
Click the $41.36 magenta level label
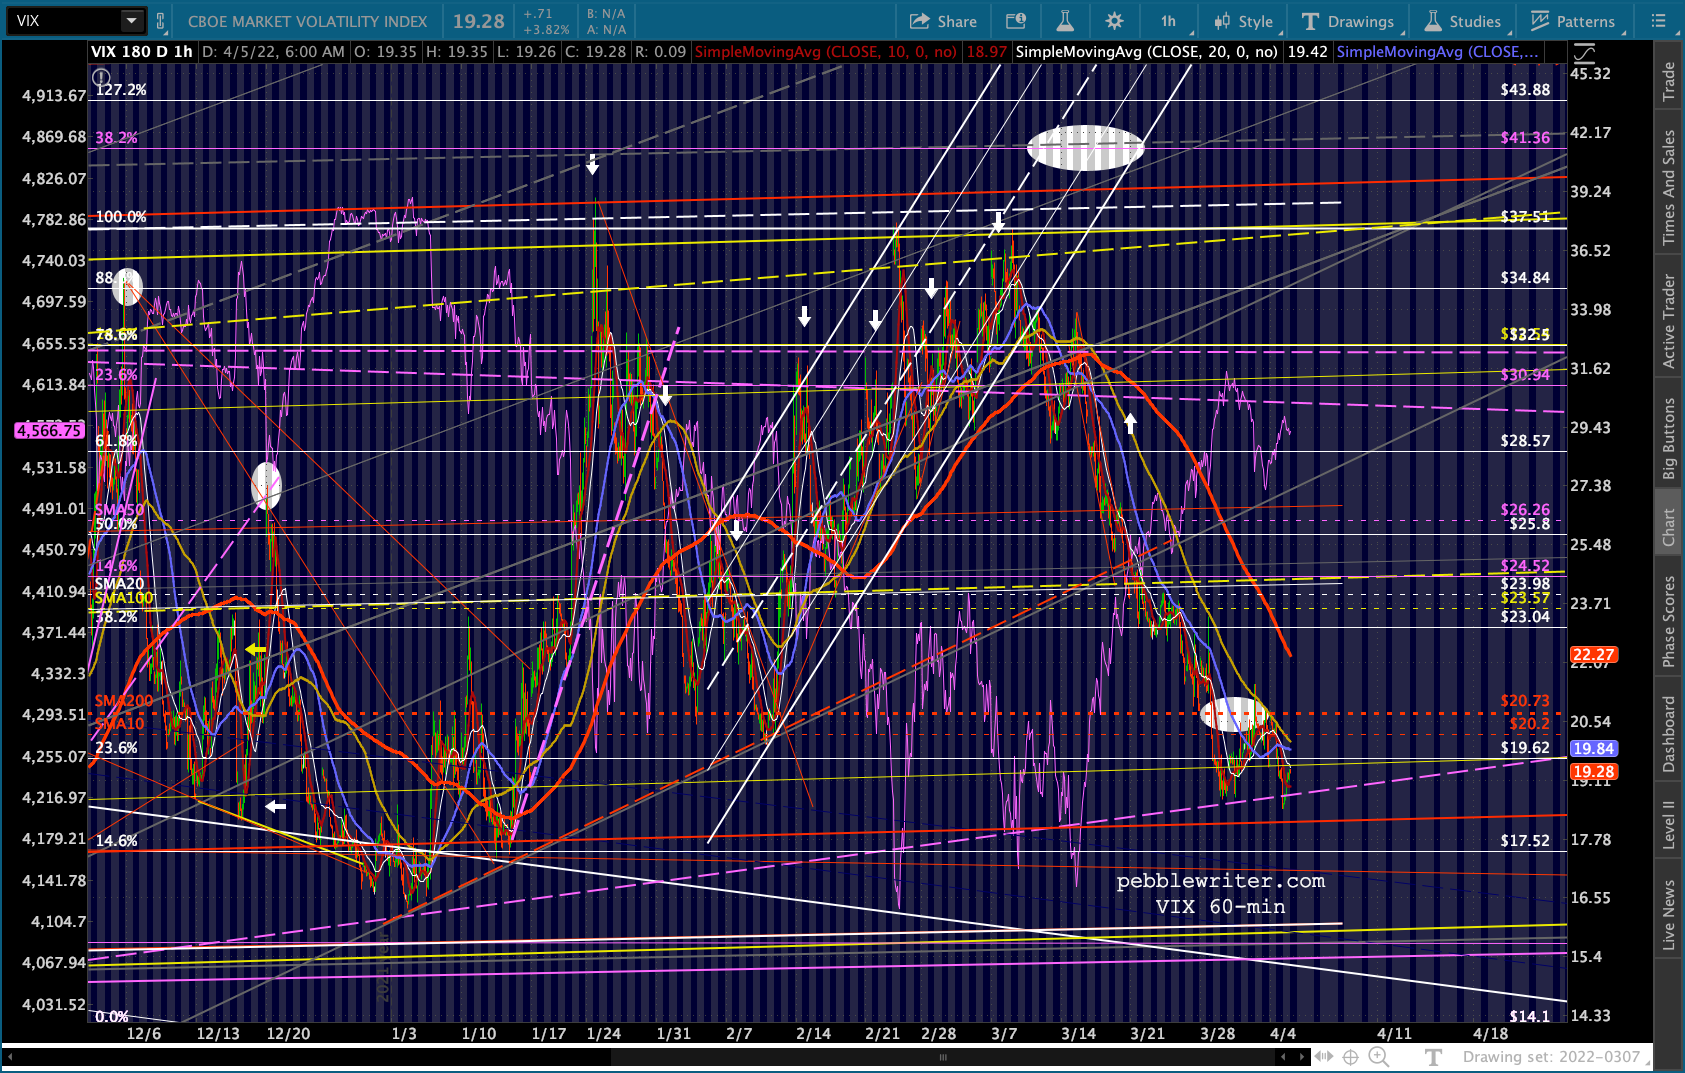pos(1524,138)
